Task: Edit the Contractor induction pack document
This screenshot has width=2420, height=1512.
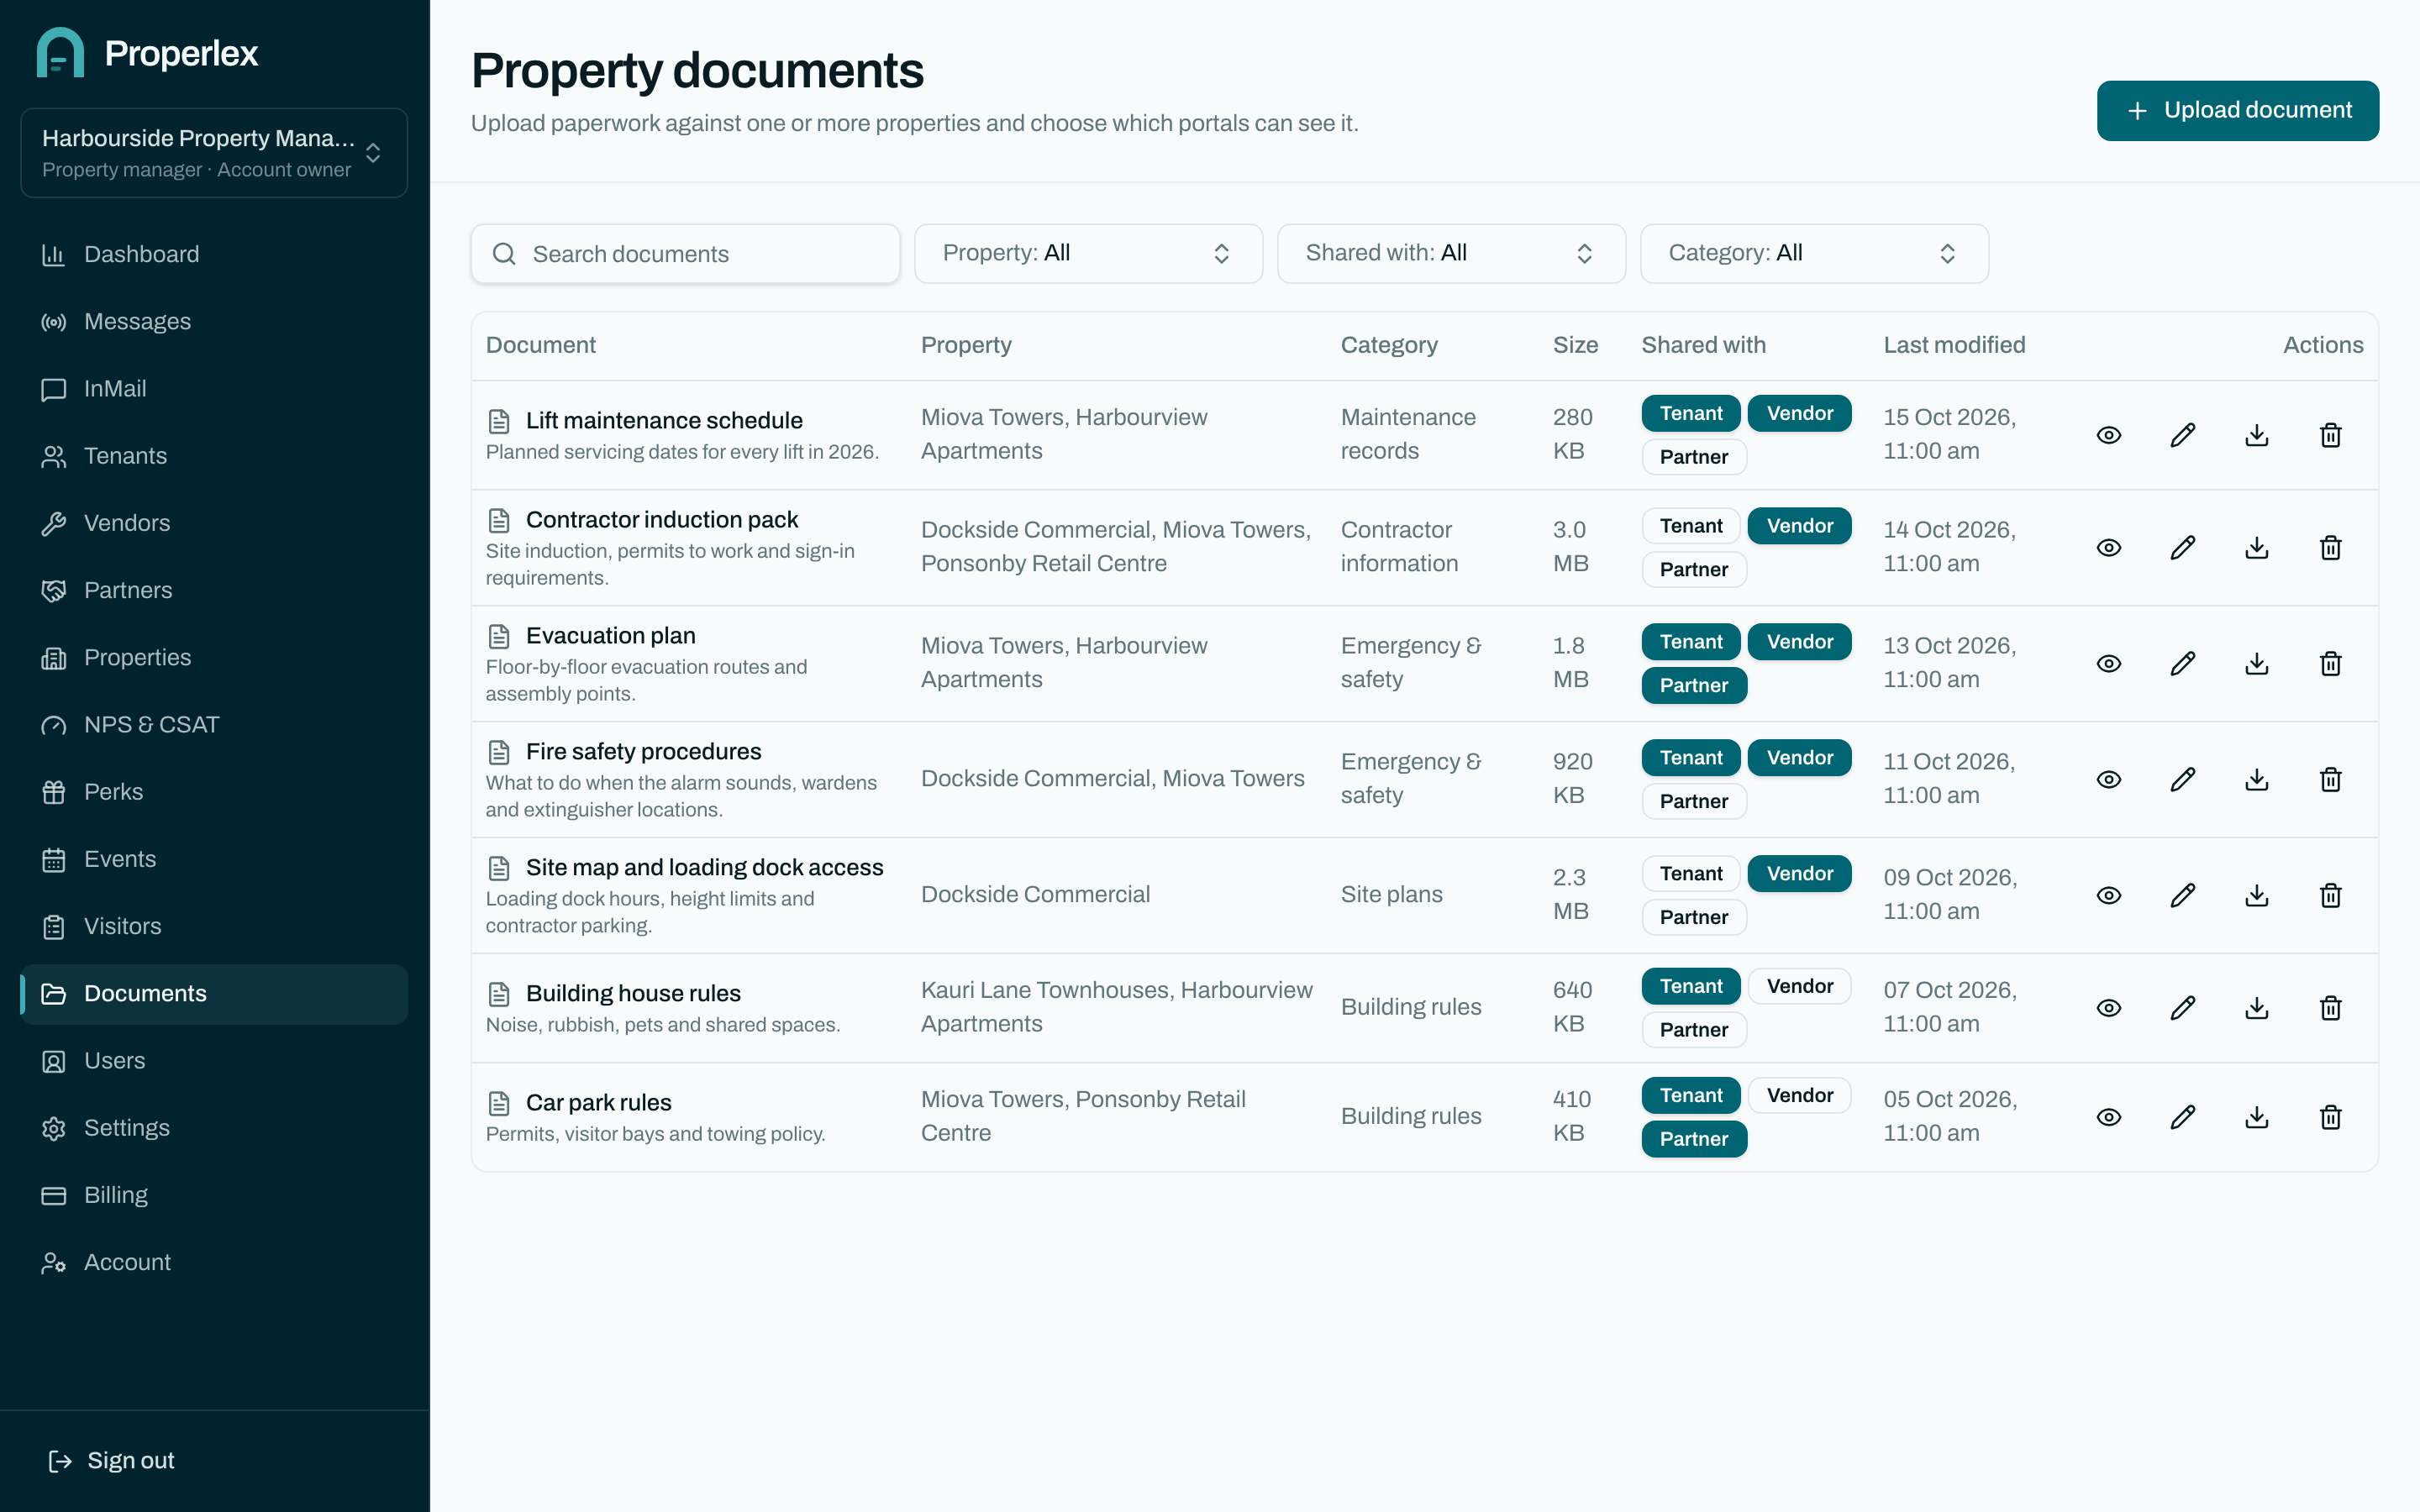Action: click(2182, 548)
